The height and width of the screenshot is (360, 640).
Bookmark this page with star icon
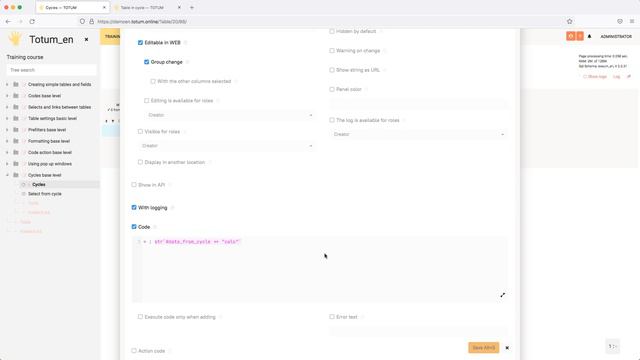coord(570,21)
